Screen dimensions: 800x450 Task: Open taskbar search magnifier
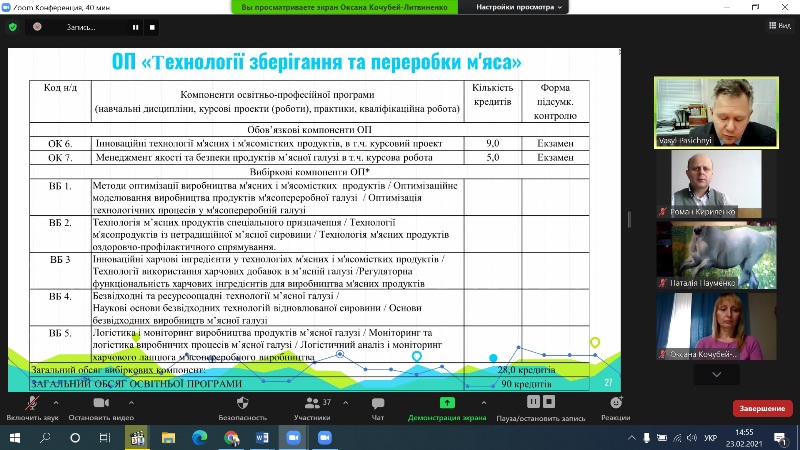pos(45,438)
